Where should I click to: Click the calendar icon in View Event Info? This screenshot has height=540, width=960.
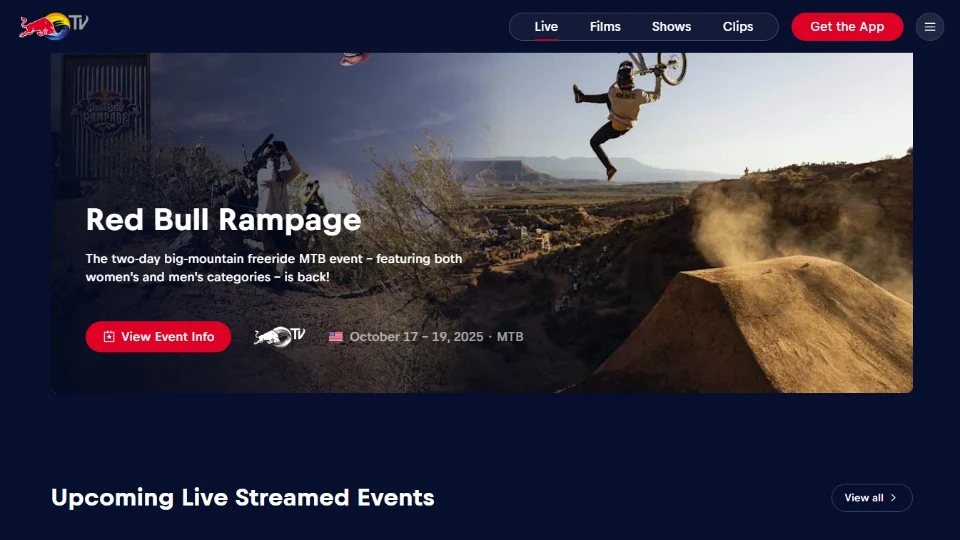109,337
